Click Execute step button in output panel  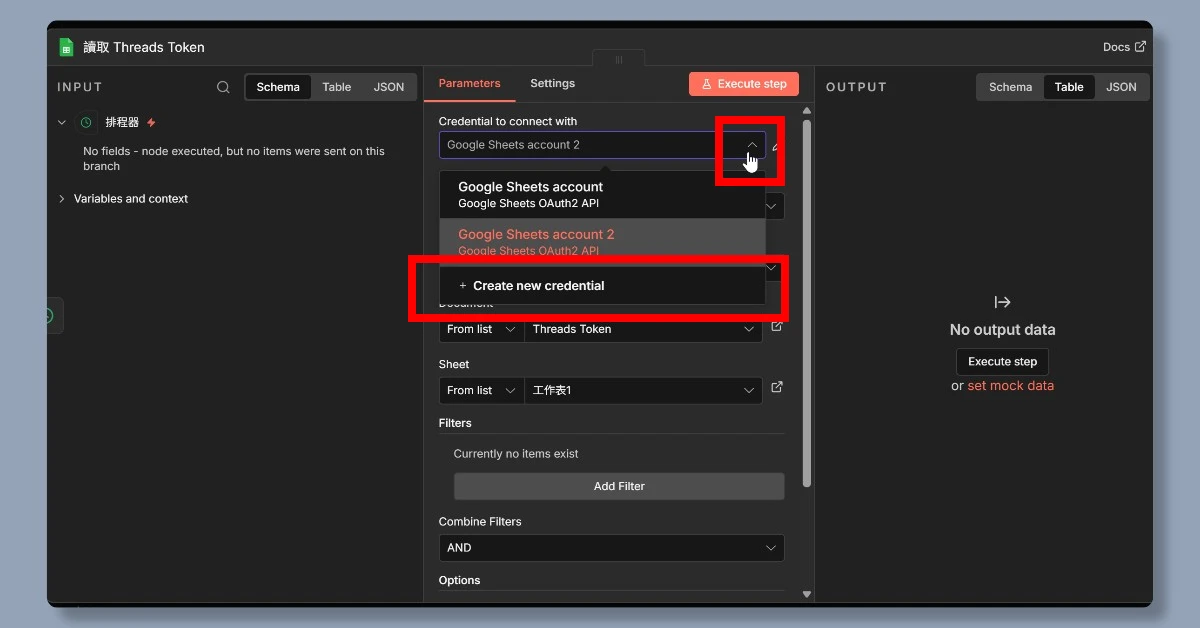[x=1002, y=362]
